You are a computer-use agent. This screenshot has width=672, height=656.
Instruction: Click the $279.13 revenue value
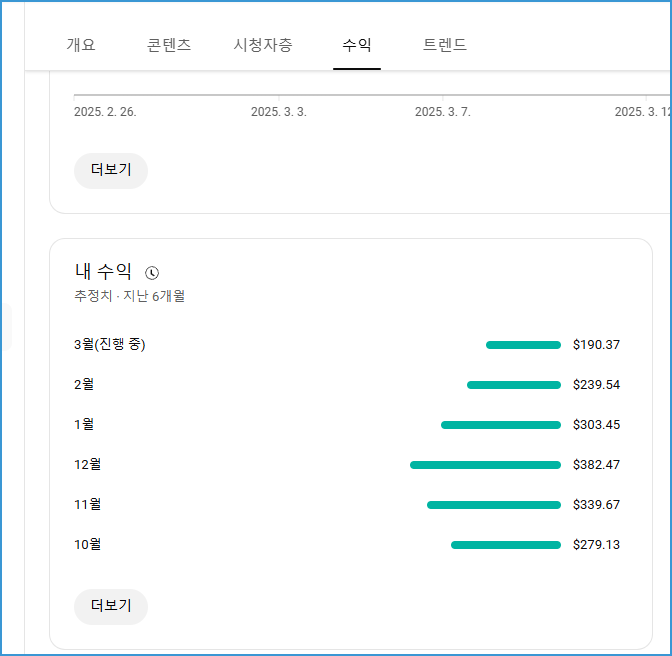point(596,545)
